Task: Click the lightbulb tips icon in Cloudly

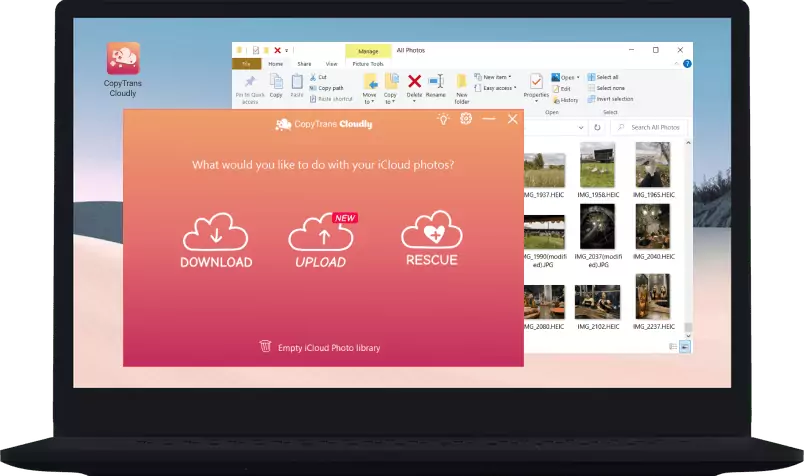Action: click(x=443, y=119)
